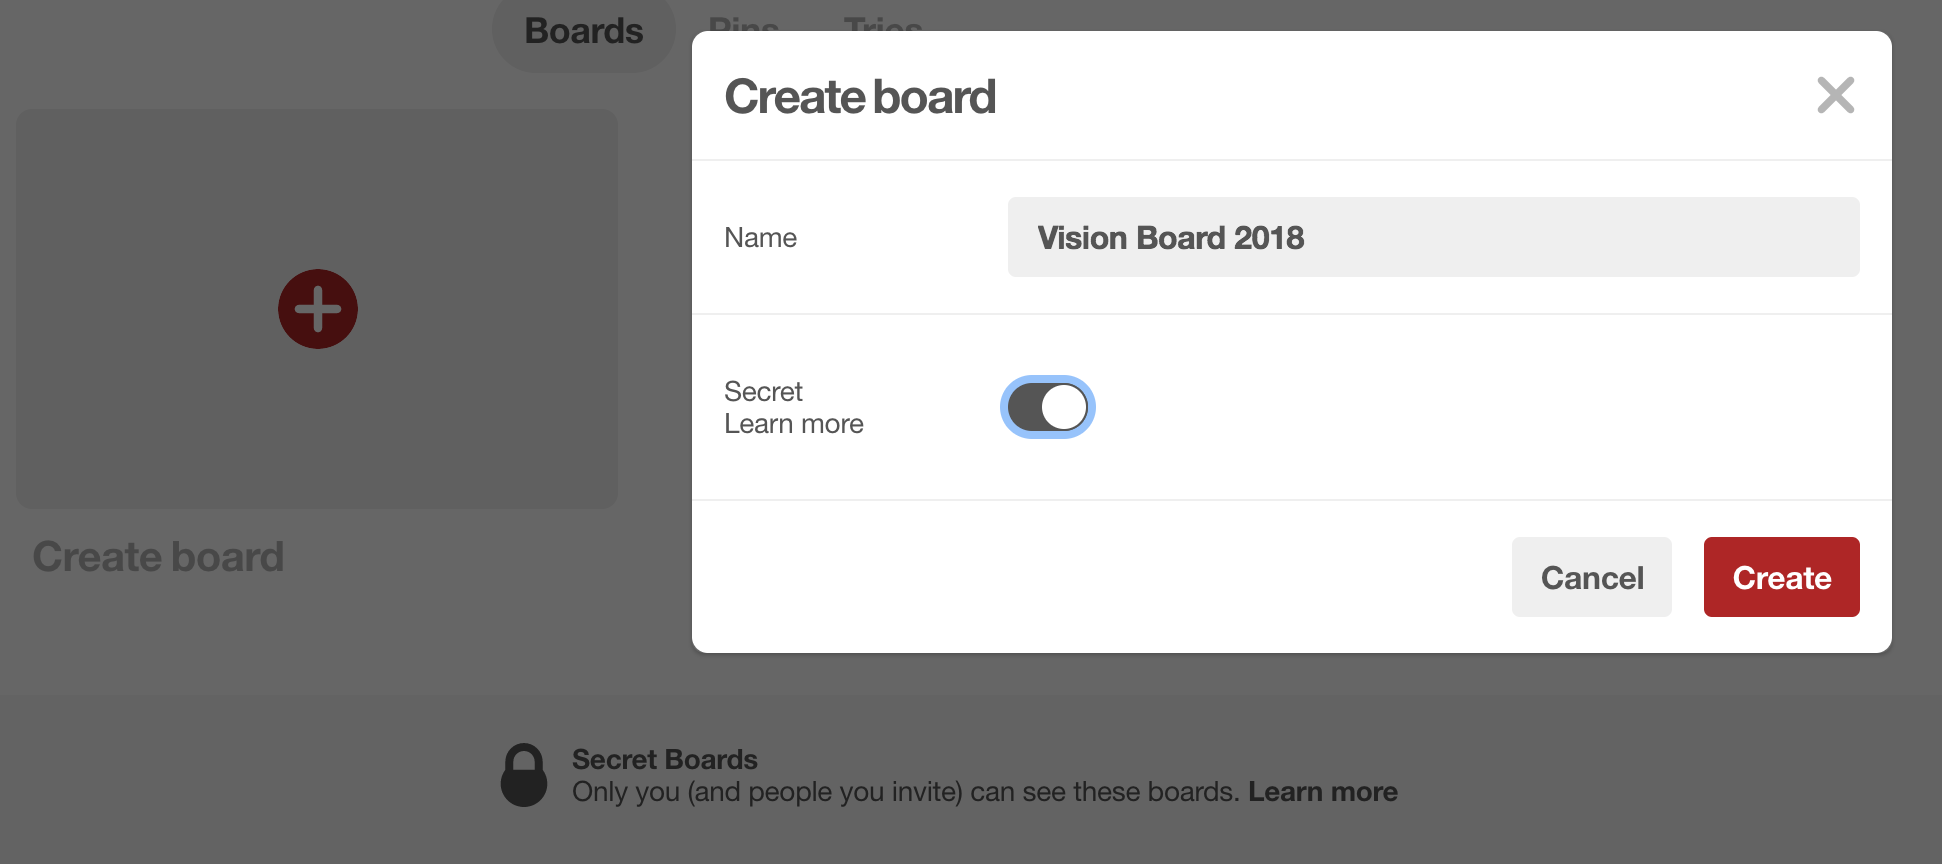Click the Create board dialog title
This screenshot has height=864, width=1942.
[x=860, y=97]
